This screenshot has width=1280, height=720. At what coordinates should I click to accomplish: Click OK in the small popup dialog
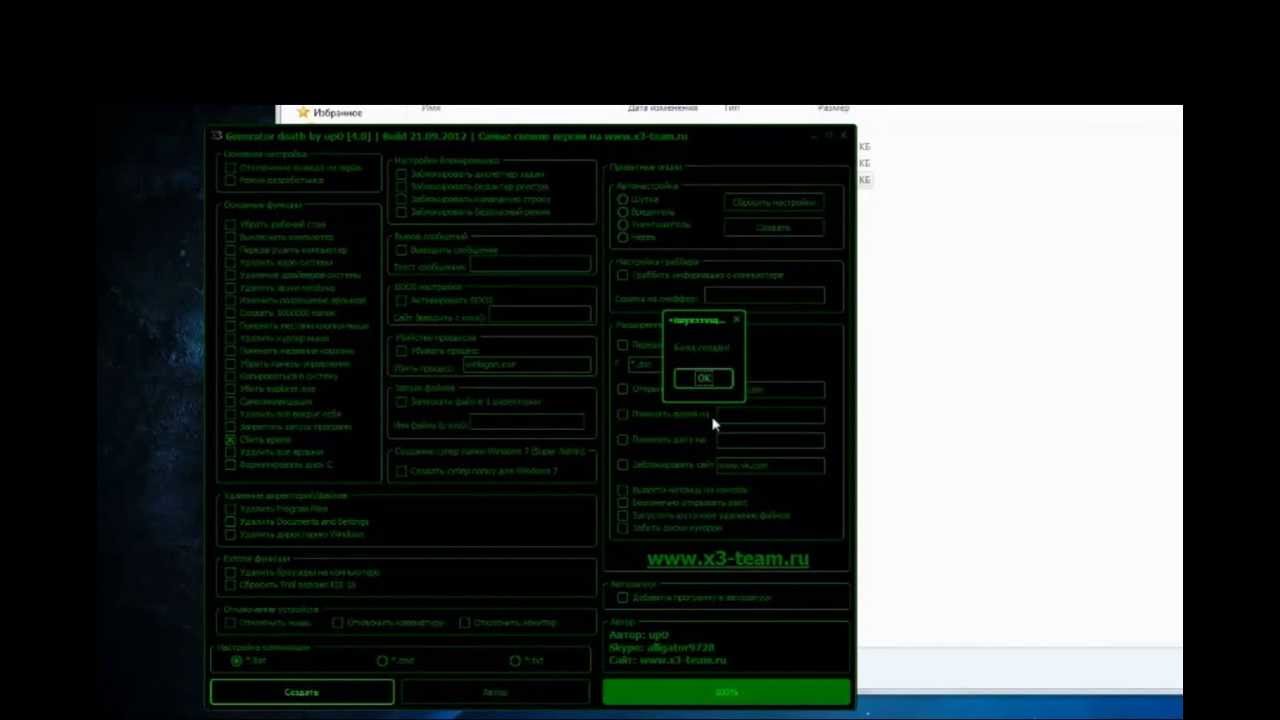tap(703, 378)
